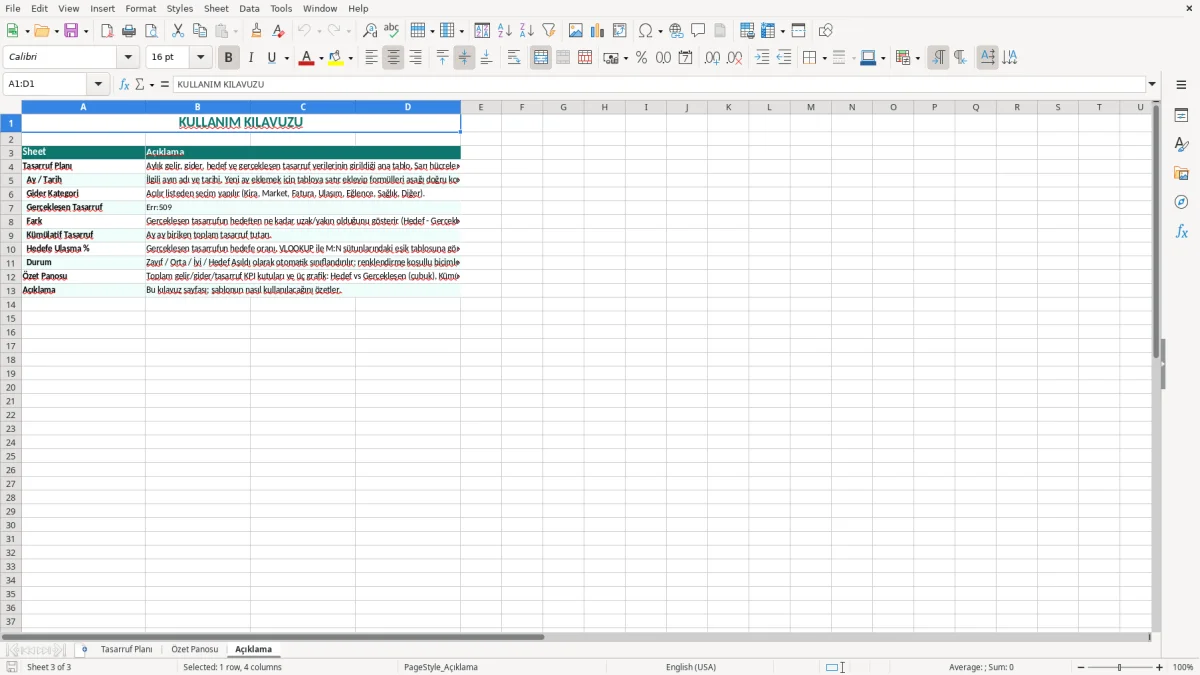Click zoom in plus button
The height and width of the screenshot is (675, 1200).
tap(1160, 667)
